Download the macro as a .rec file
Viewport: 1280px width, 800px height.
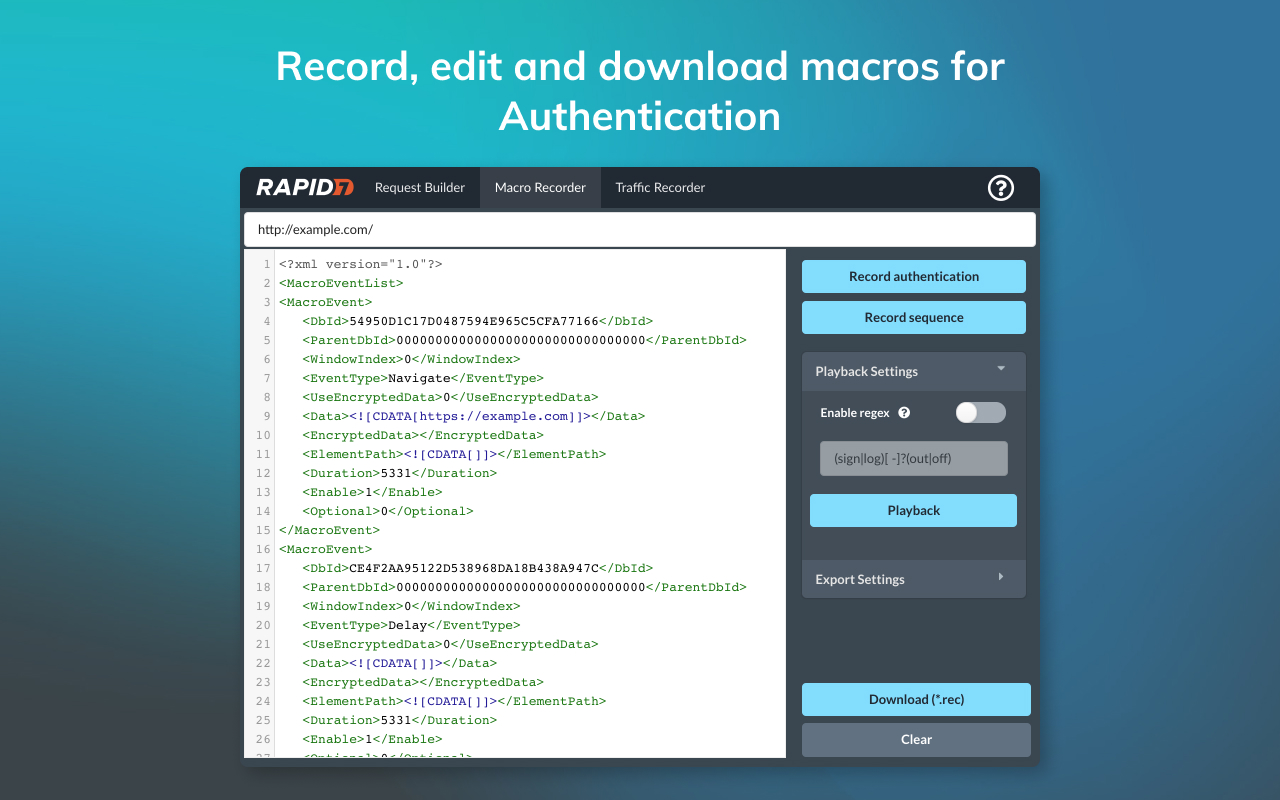916,699
